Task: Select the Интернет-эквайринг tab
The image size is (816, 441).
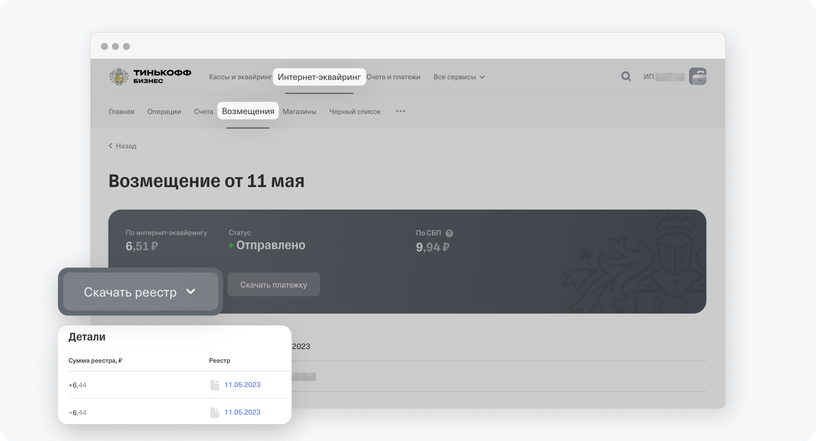Action: (x=319, y=77)
